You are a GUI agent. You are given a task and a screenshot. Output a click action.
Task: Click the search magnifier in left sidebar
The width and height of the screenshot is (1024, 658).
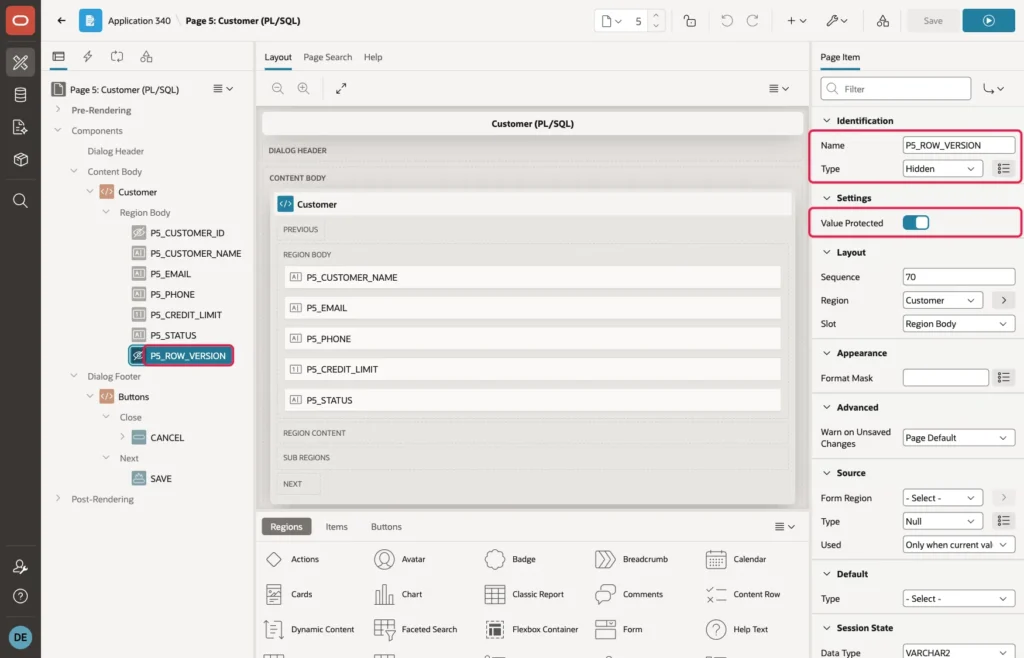click(20, 200)
